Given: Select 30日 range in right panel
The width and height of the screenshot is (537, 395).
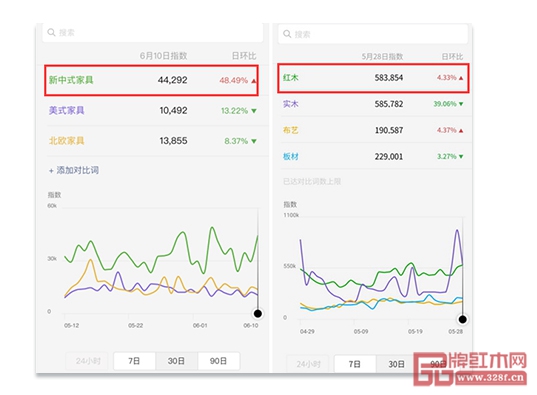Looking at the screenshot, I should tap(397, 364).
